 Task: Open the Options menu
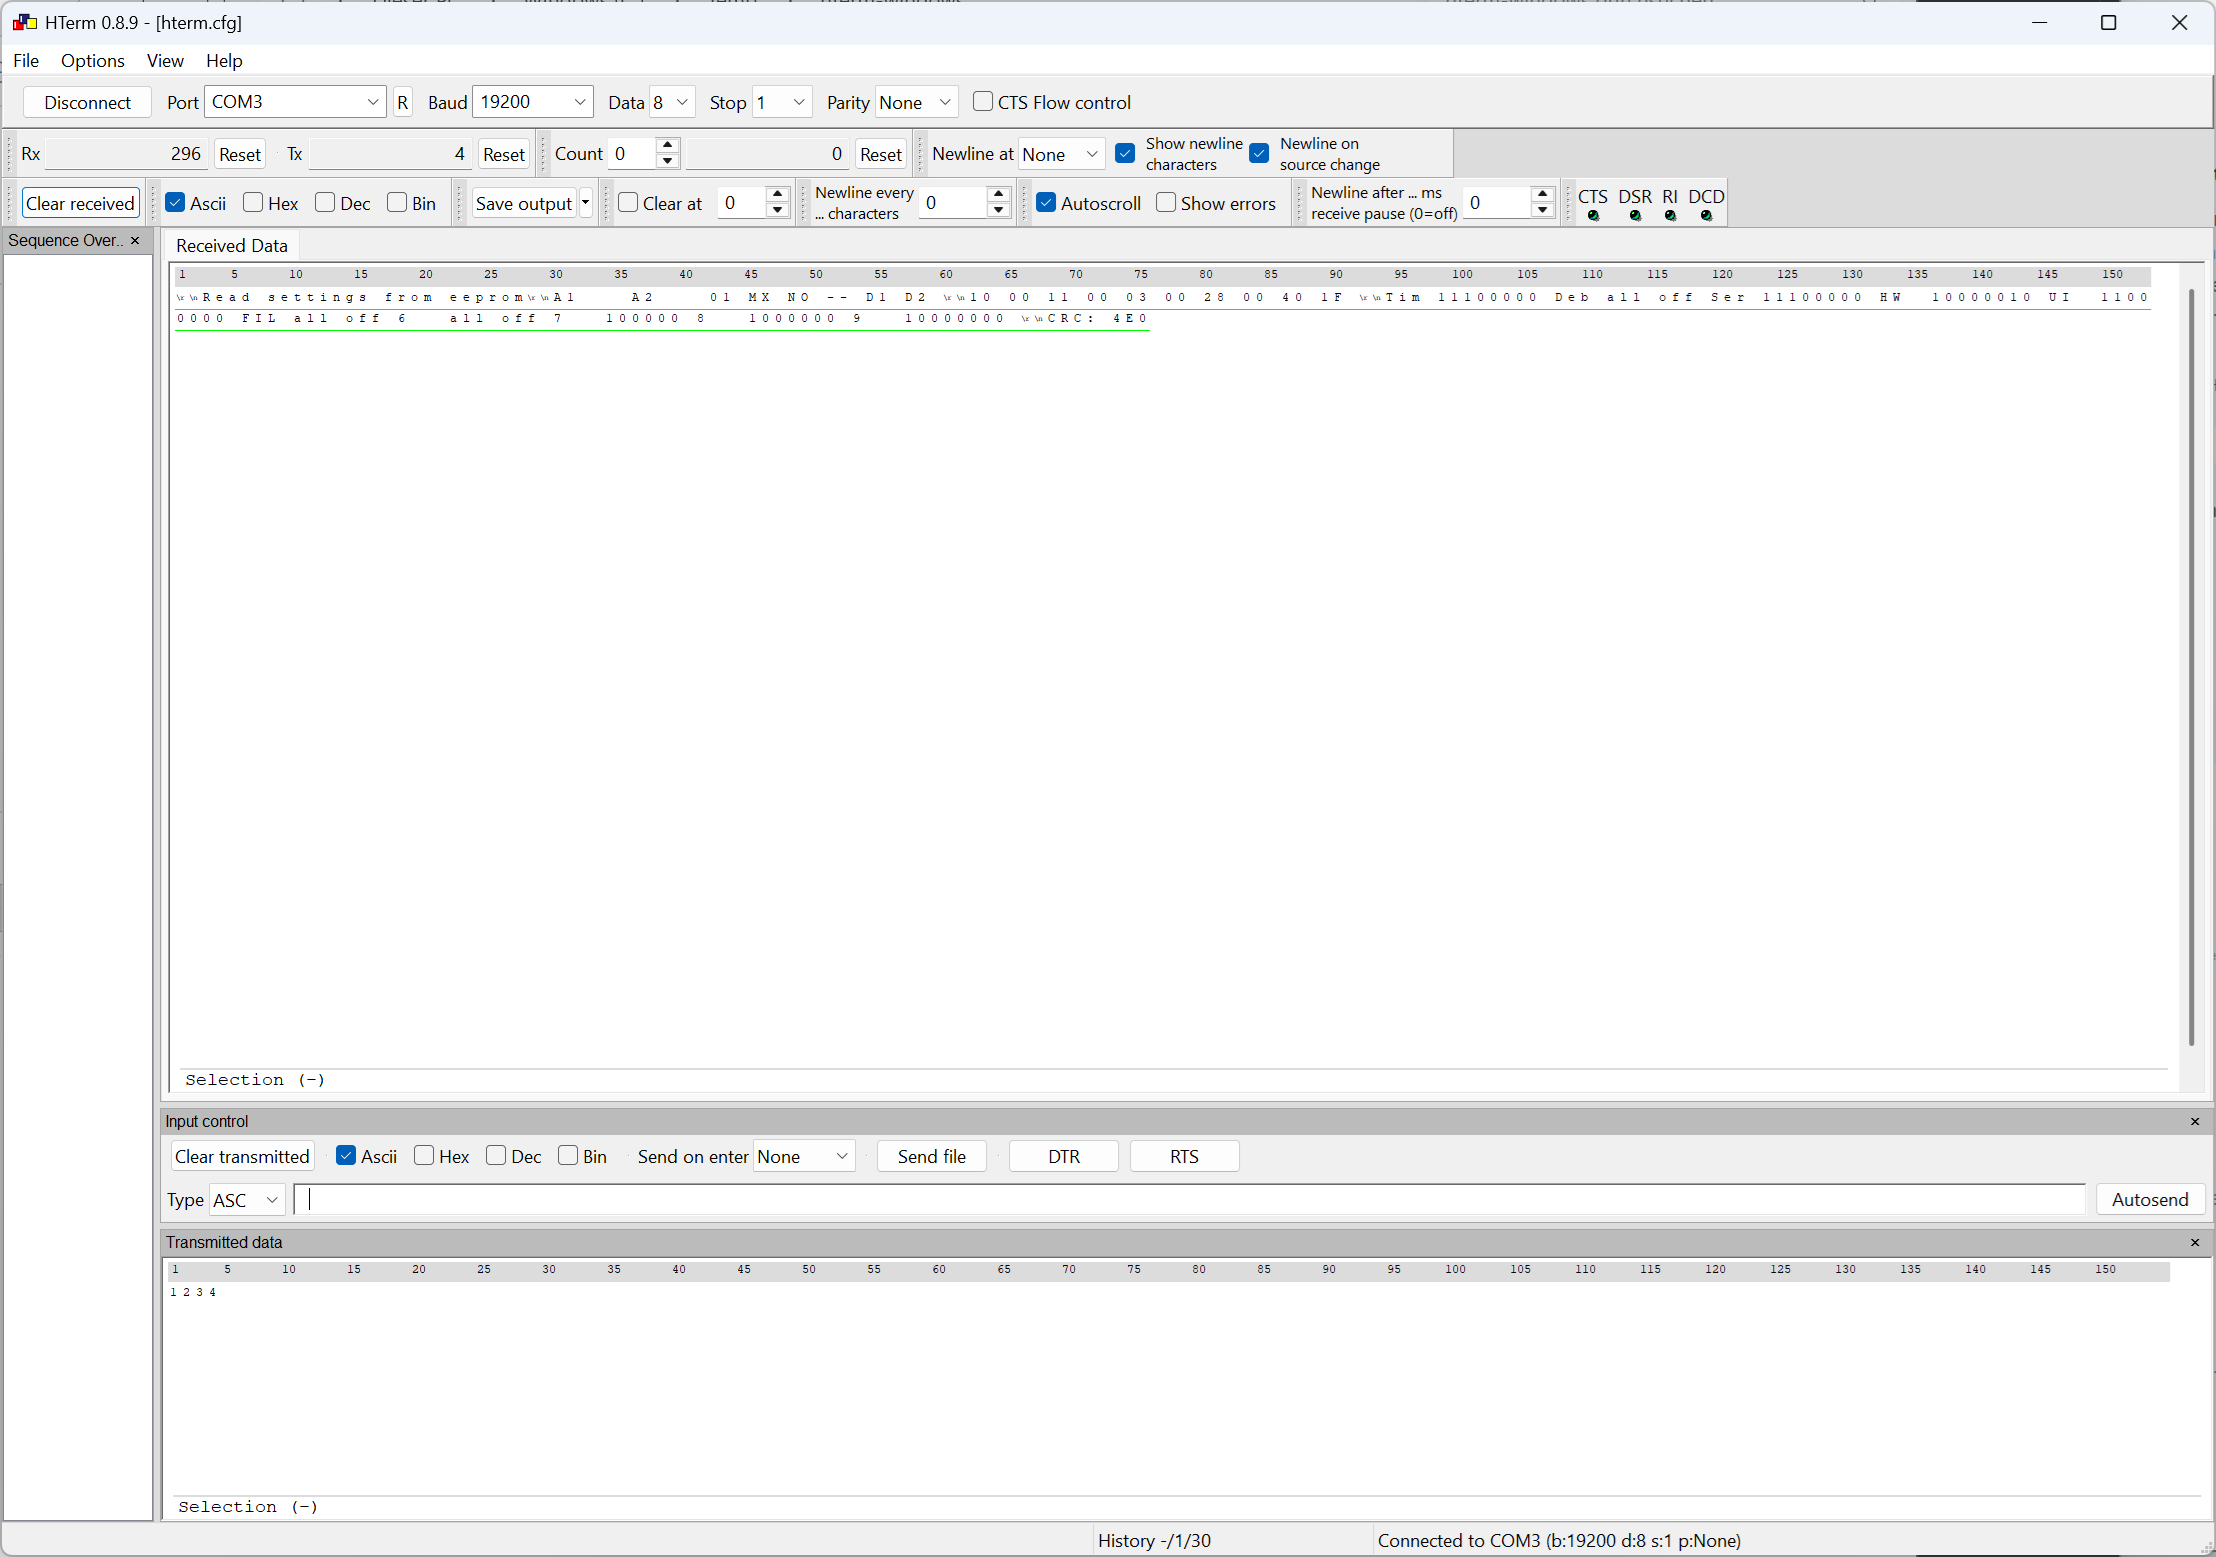pyautogui.click(x=92, y=61)
